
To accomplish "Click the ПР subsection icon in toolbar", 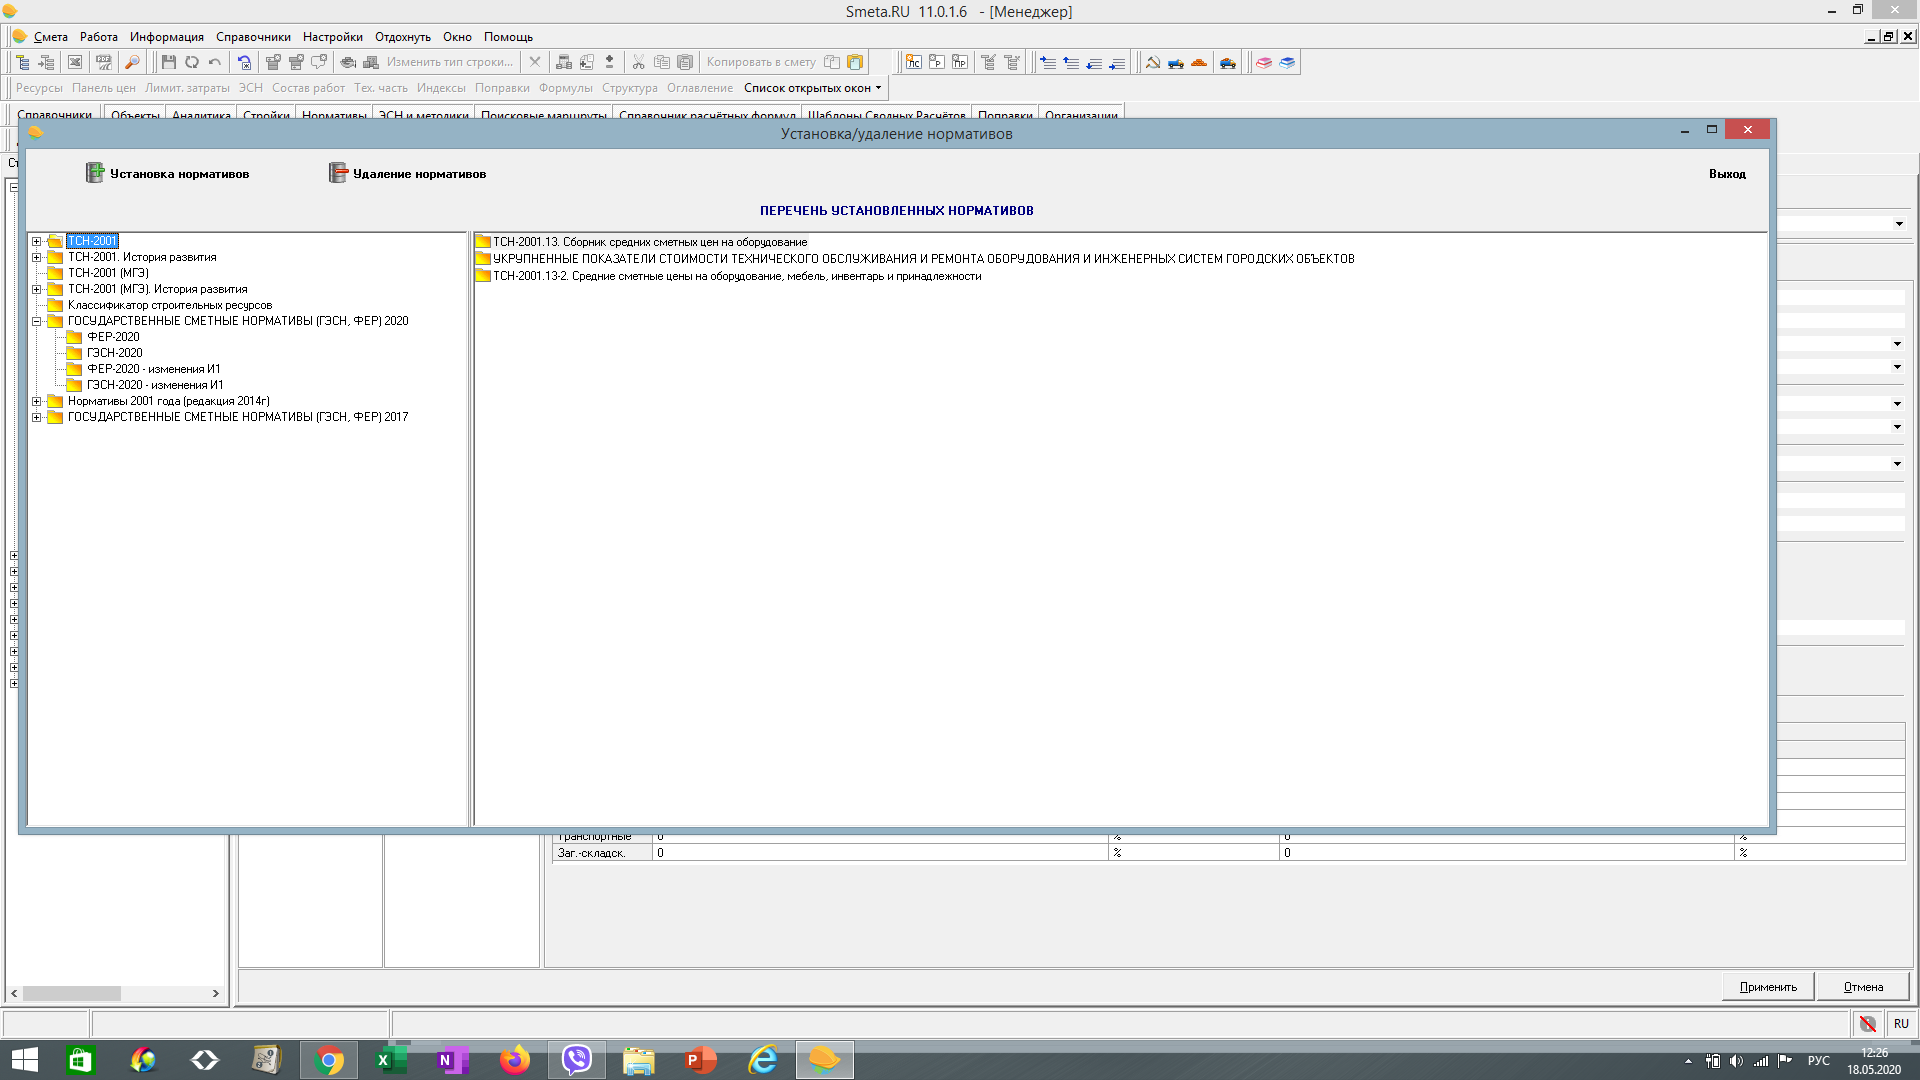I will (x=959, y=62).
